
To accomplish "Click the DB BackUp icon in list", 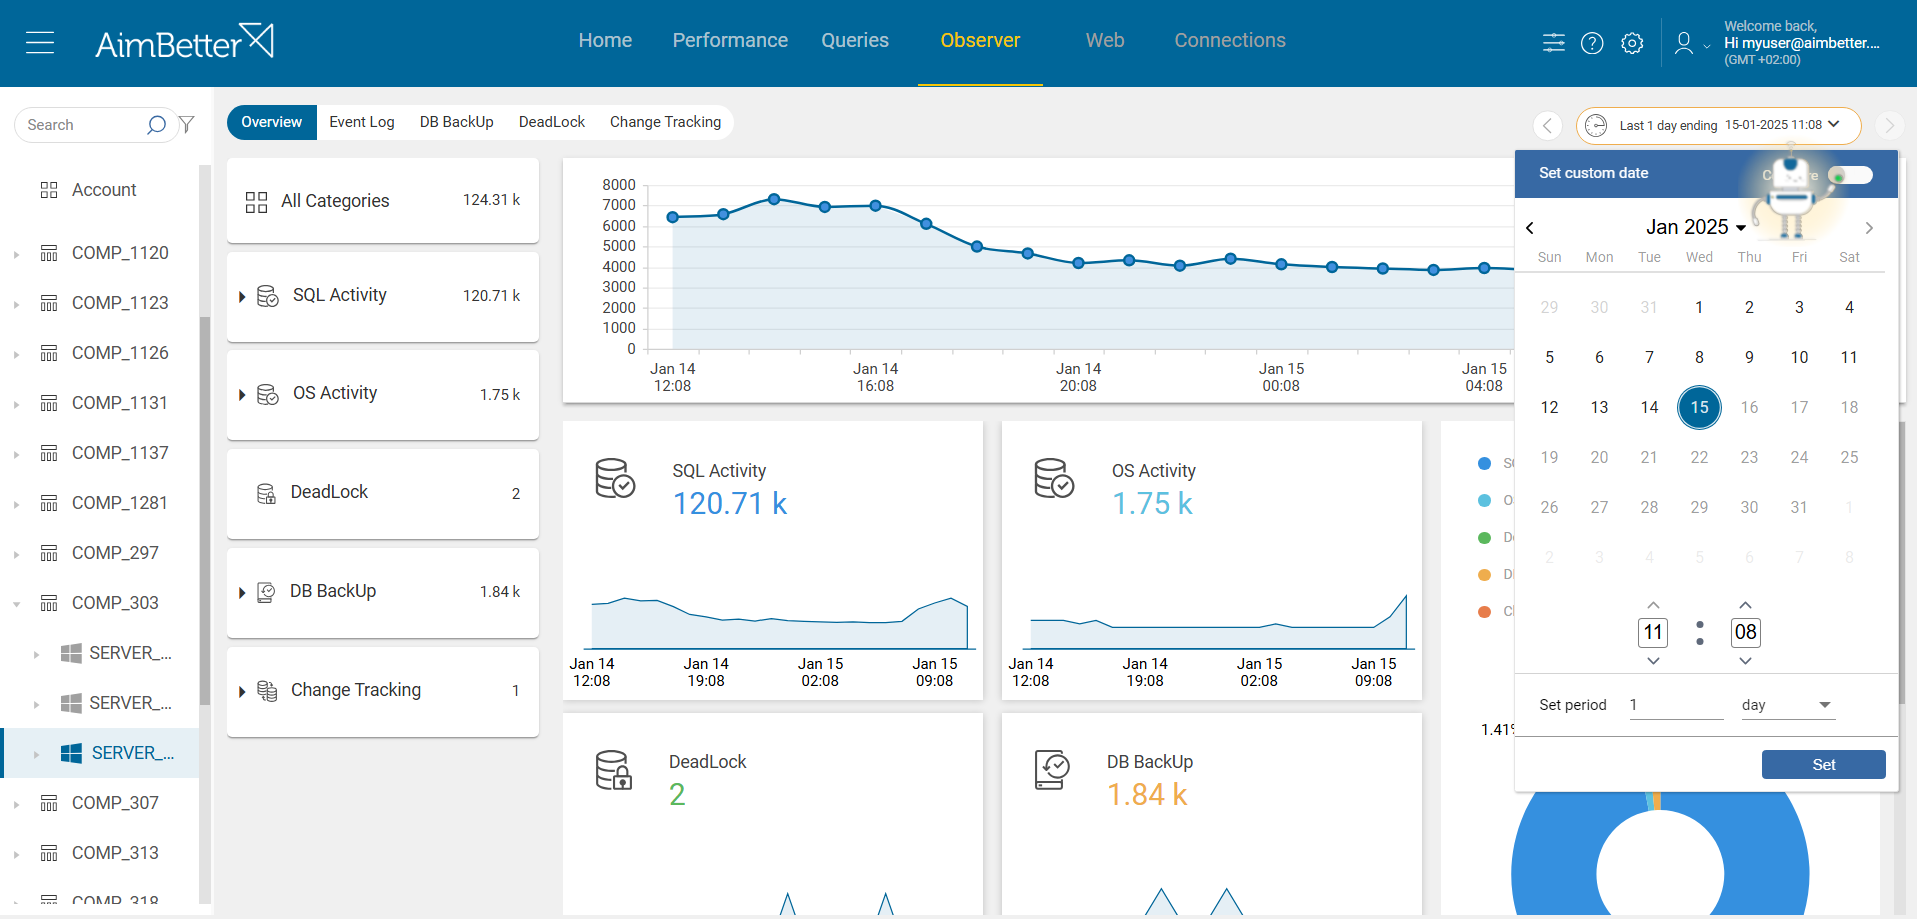I will tap(266, 592).
